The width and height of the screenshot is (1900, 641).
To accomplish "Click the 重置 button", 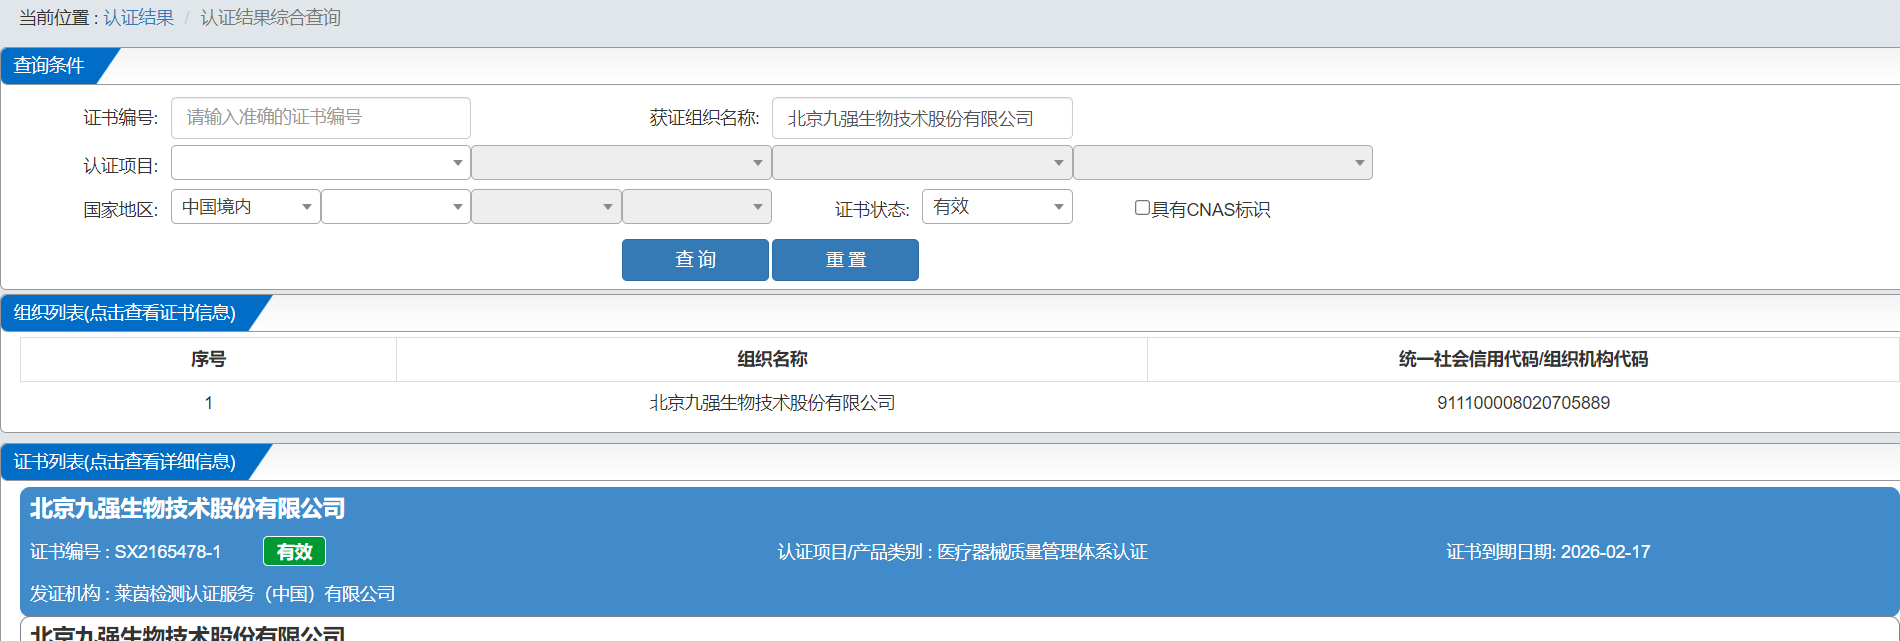I will 845,260.
